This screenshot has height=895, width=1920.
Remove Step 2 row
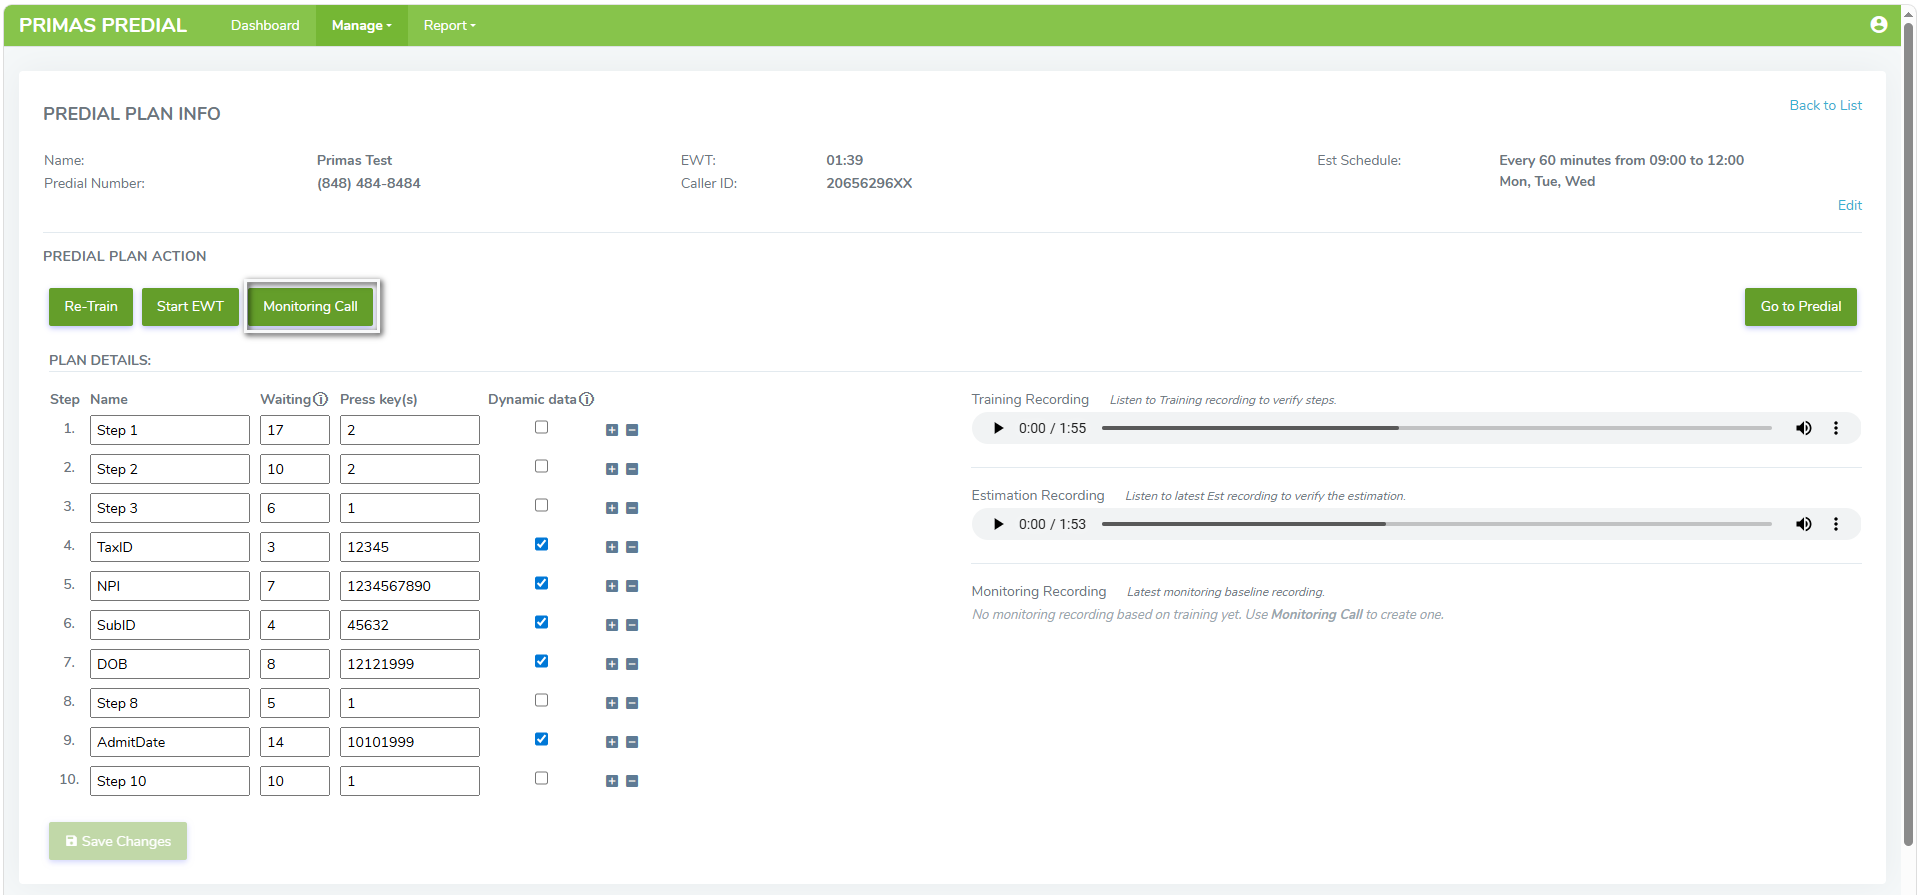tap(632, 469)
